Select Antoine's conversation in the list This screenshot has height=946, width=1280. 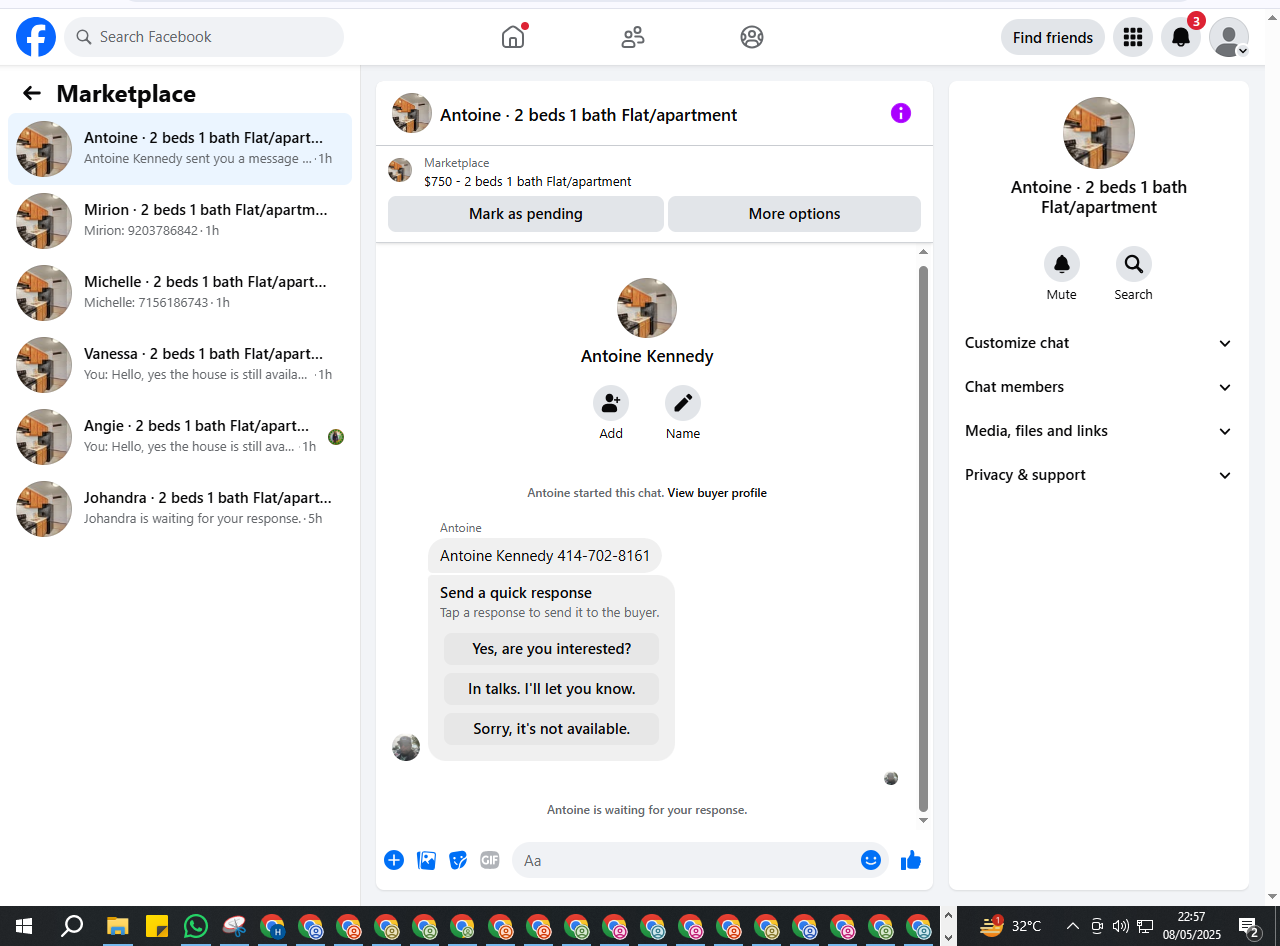pyautogui.click(x=180, y=149)
